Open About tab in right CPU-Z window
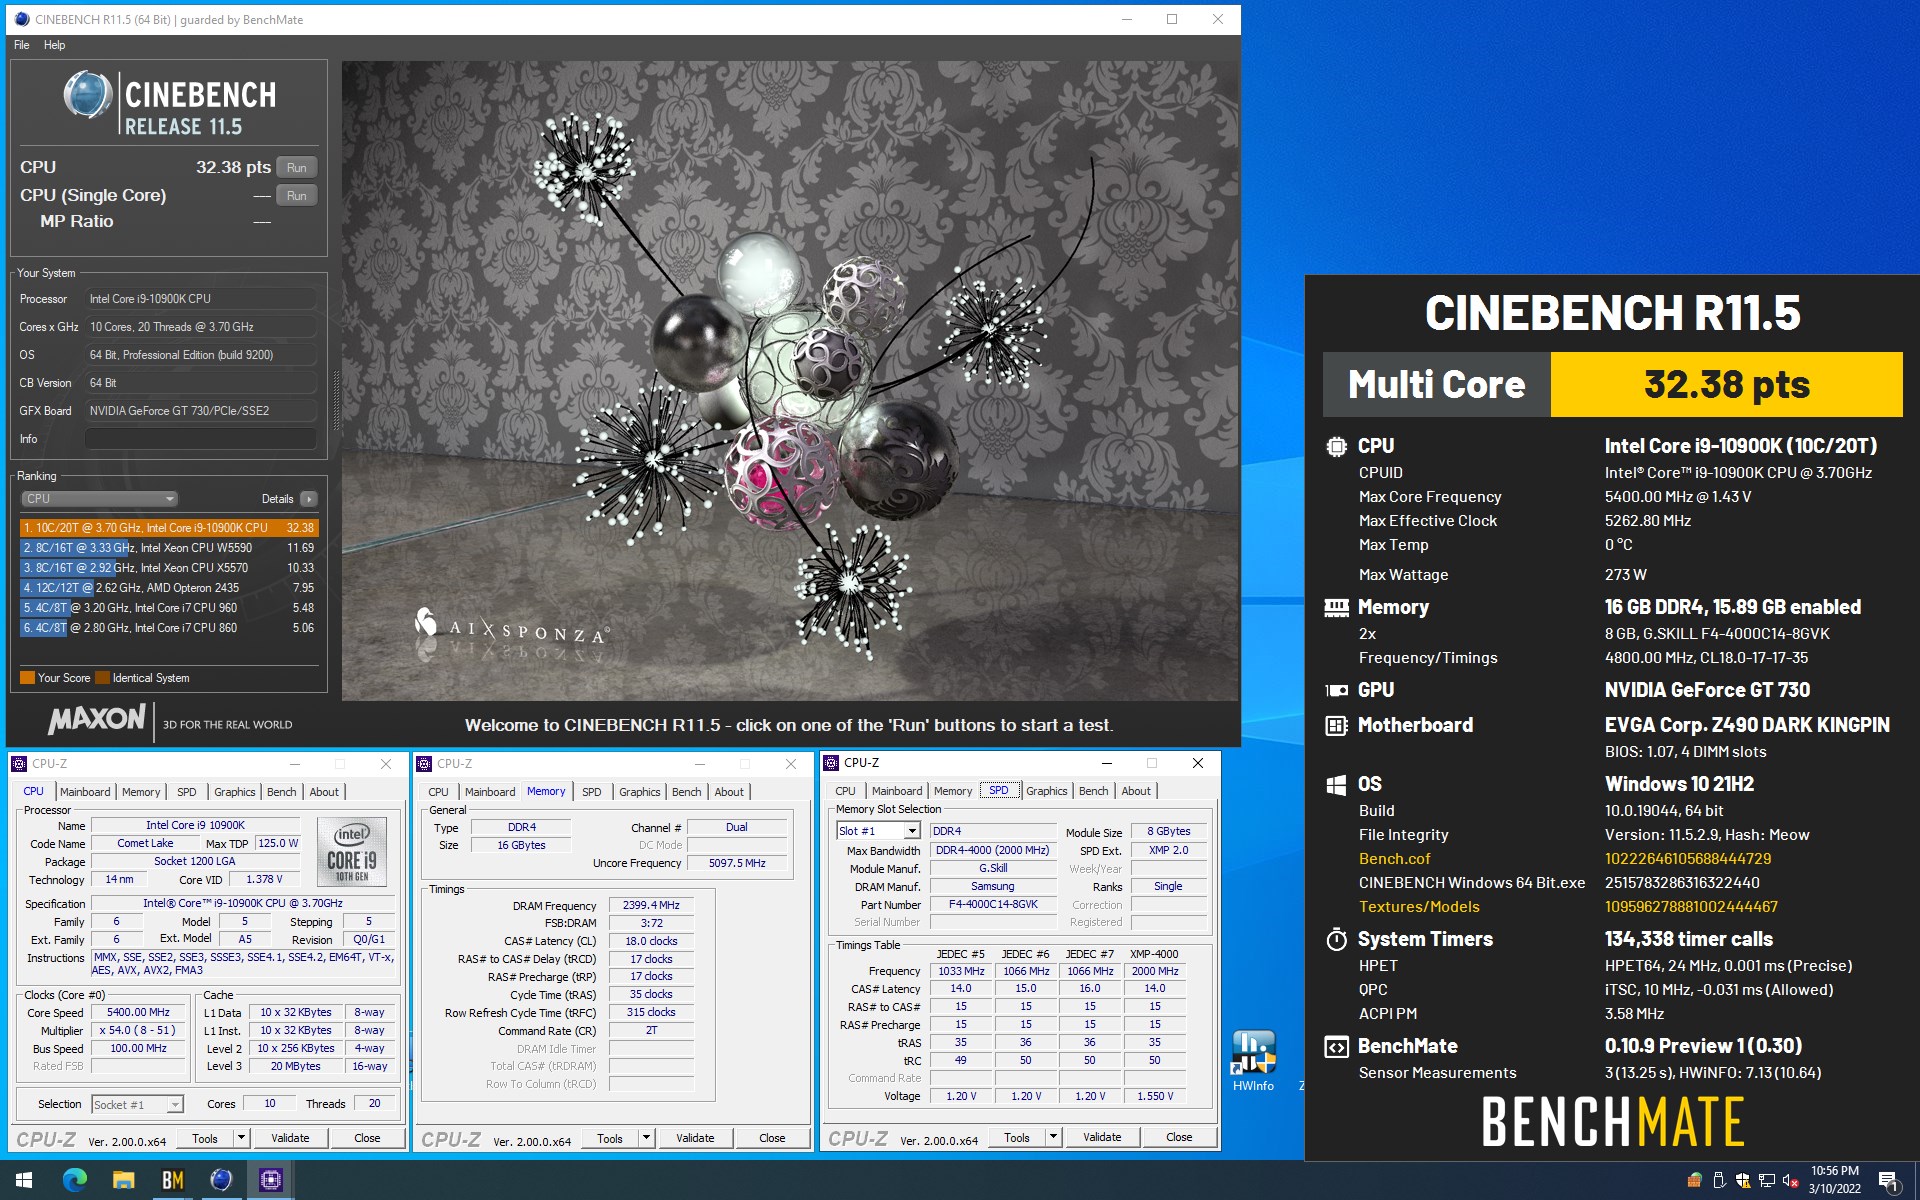This screenshot has height=1200, width=1920. pos(1136,791)
